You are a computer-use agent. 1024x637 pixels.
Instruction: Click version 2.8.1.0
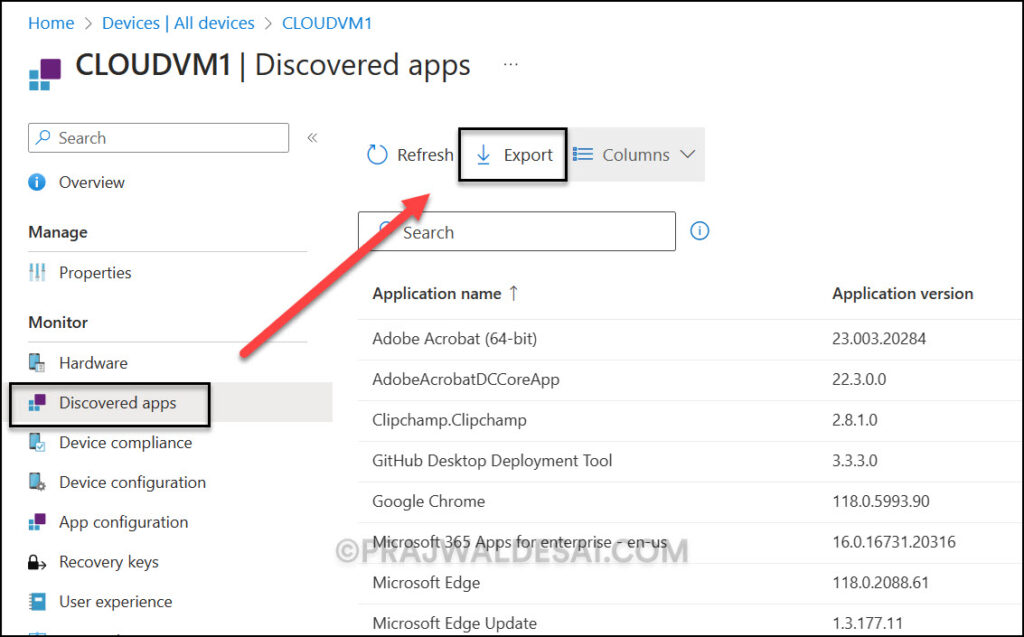point(854,419)
